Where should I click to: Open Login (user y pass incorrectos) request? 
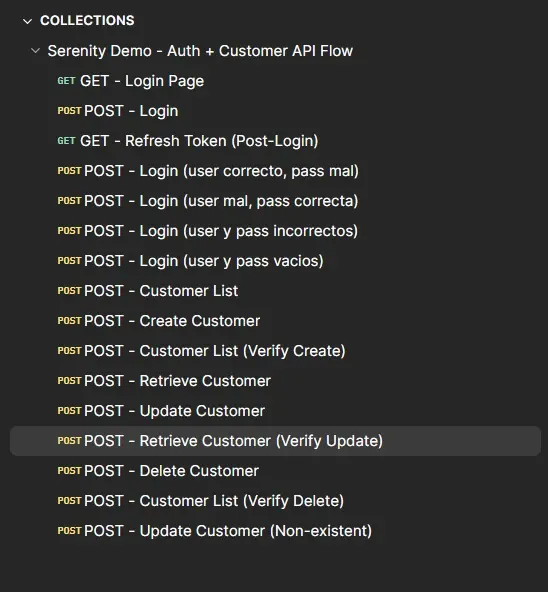click(x=221, y=231)
